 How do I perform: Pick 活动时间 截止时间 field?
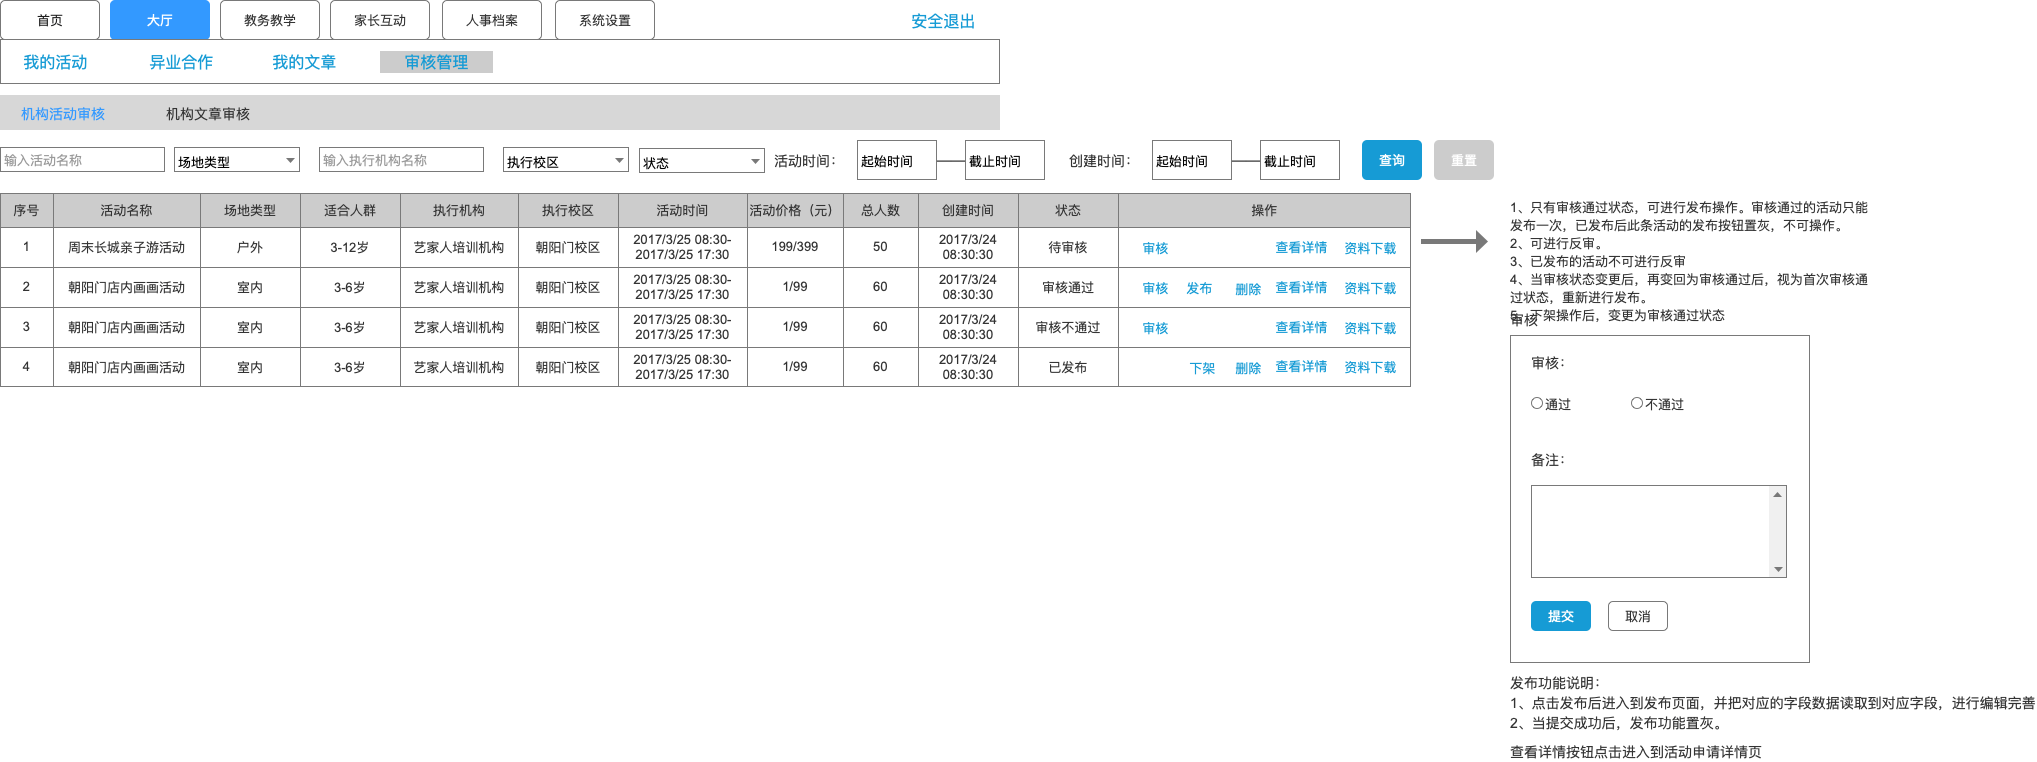tap(1005, 160)
